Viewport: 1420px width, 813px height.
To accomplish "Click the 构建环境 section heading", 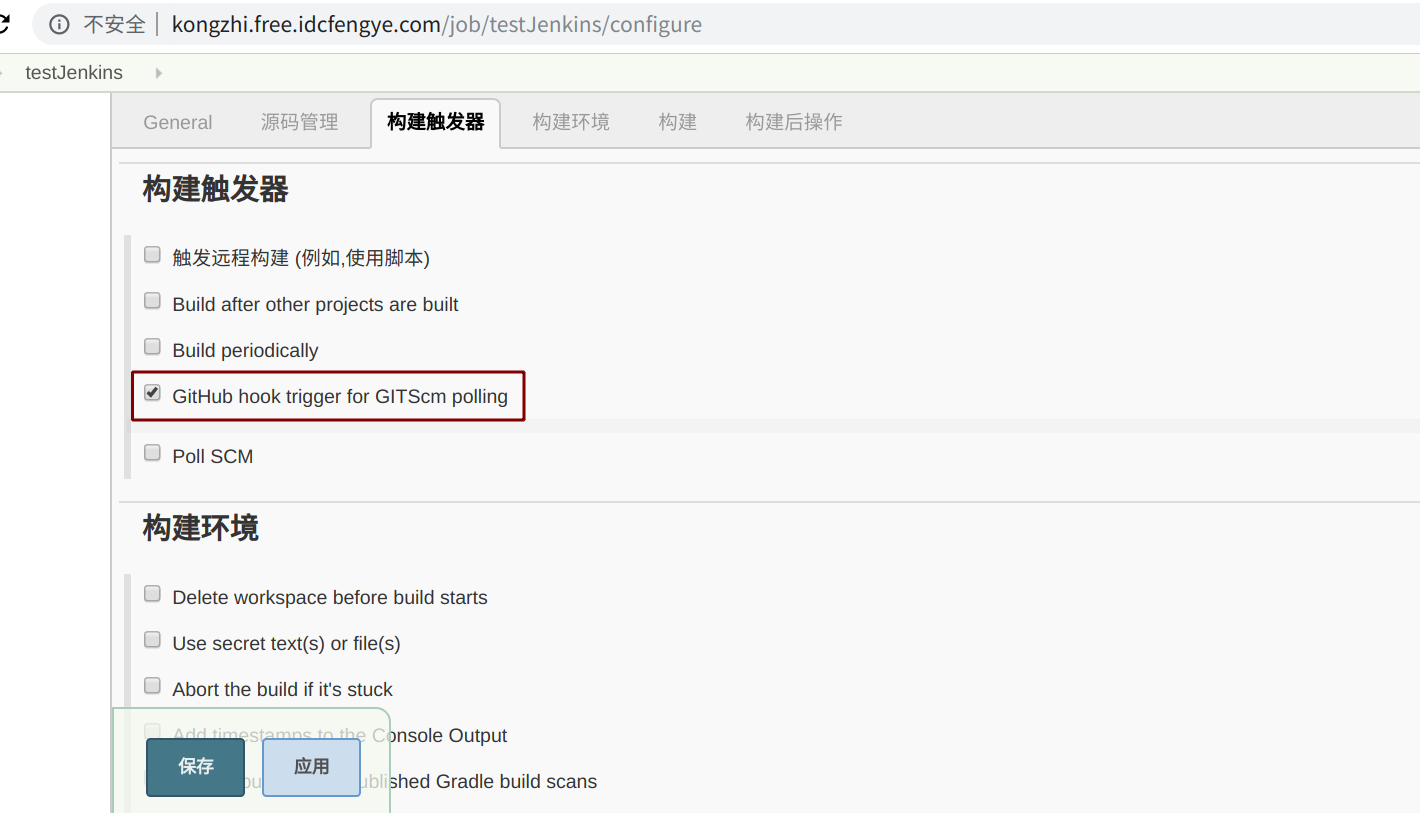I will click(x=201, y=528).
